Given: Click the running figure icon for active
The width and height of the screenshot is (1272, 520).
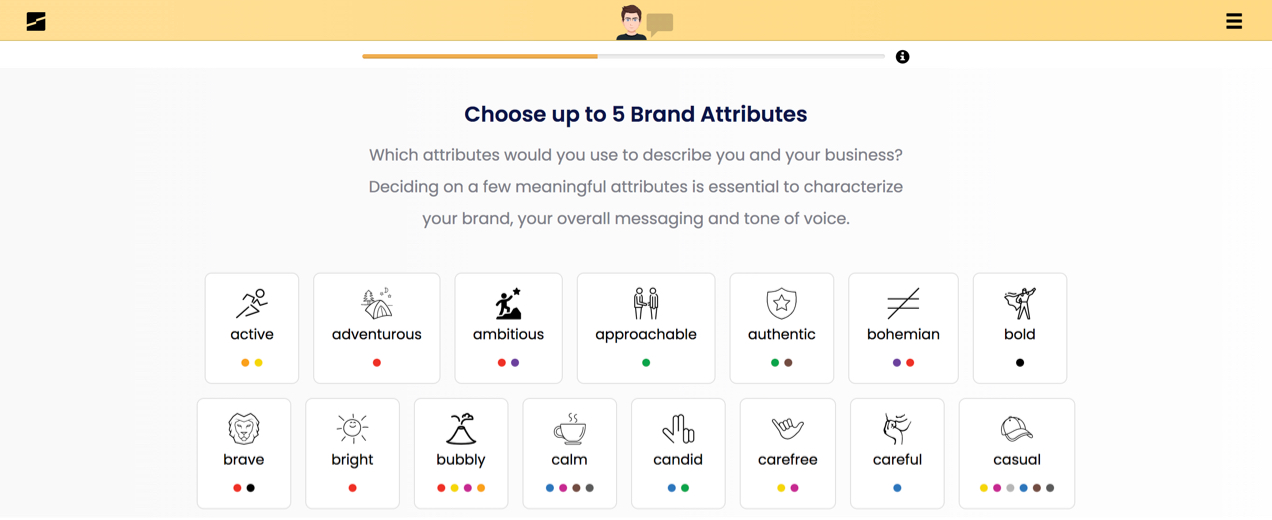Looking at the screenshot, I should [x=252, y=303].
